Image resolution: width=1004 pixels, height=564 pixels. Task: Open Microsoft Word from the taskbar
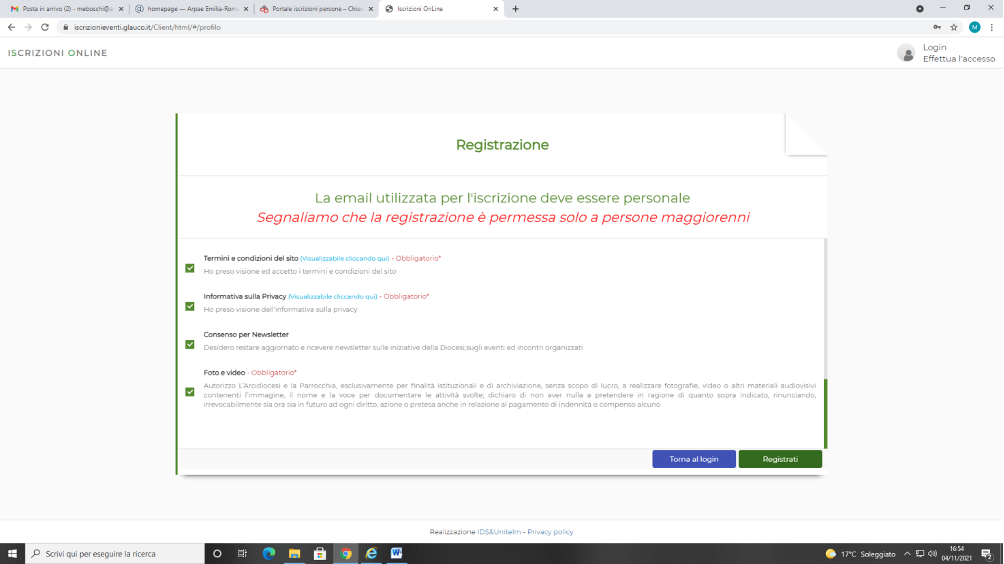[x=396, y=553]
